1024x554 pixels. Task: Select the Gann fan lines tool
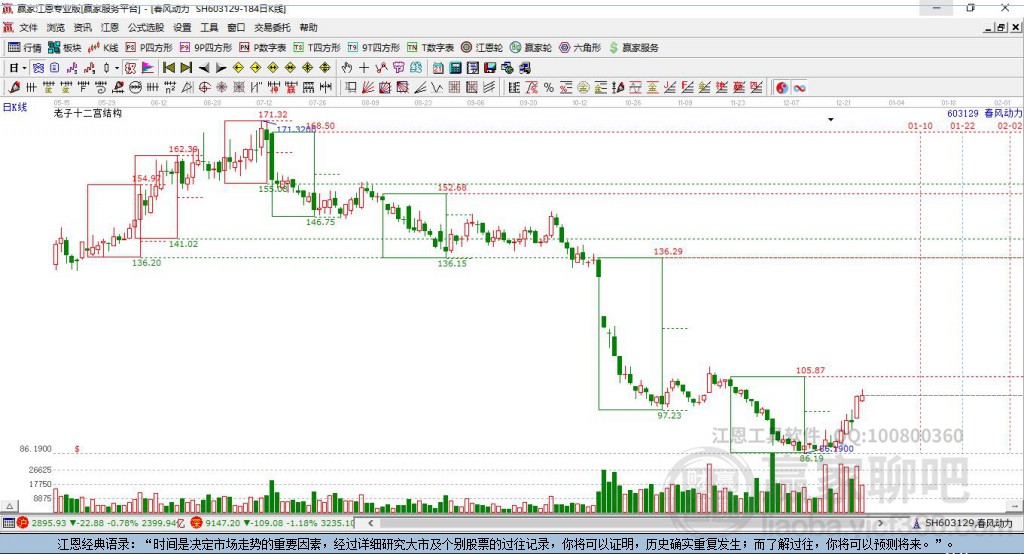(x=368, y=88)
